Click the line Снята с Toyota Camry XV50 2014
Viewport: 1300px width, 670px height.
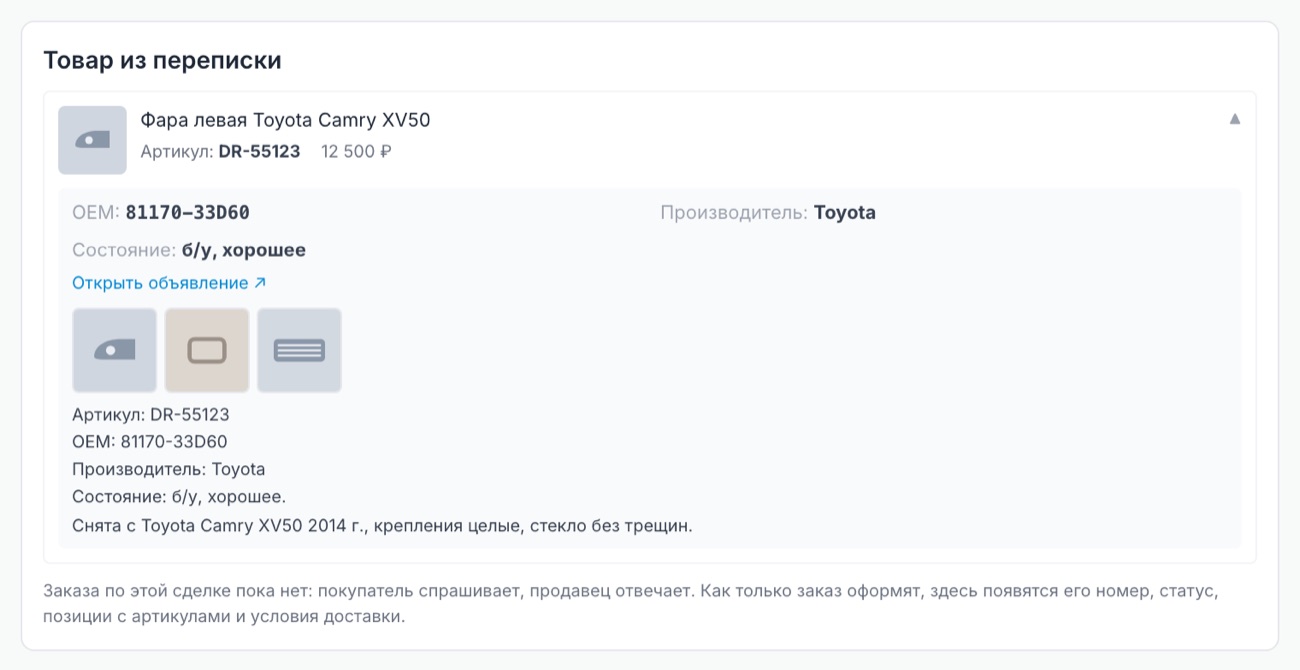[x=382, y=525]
